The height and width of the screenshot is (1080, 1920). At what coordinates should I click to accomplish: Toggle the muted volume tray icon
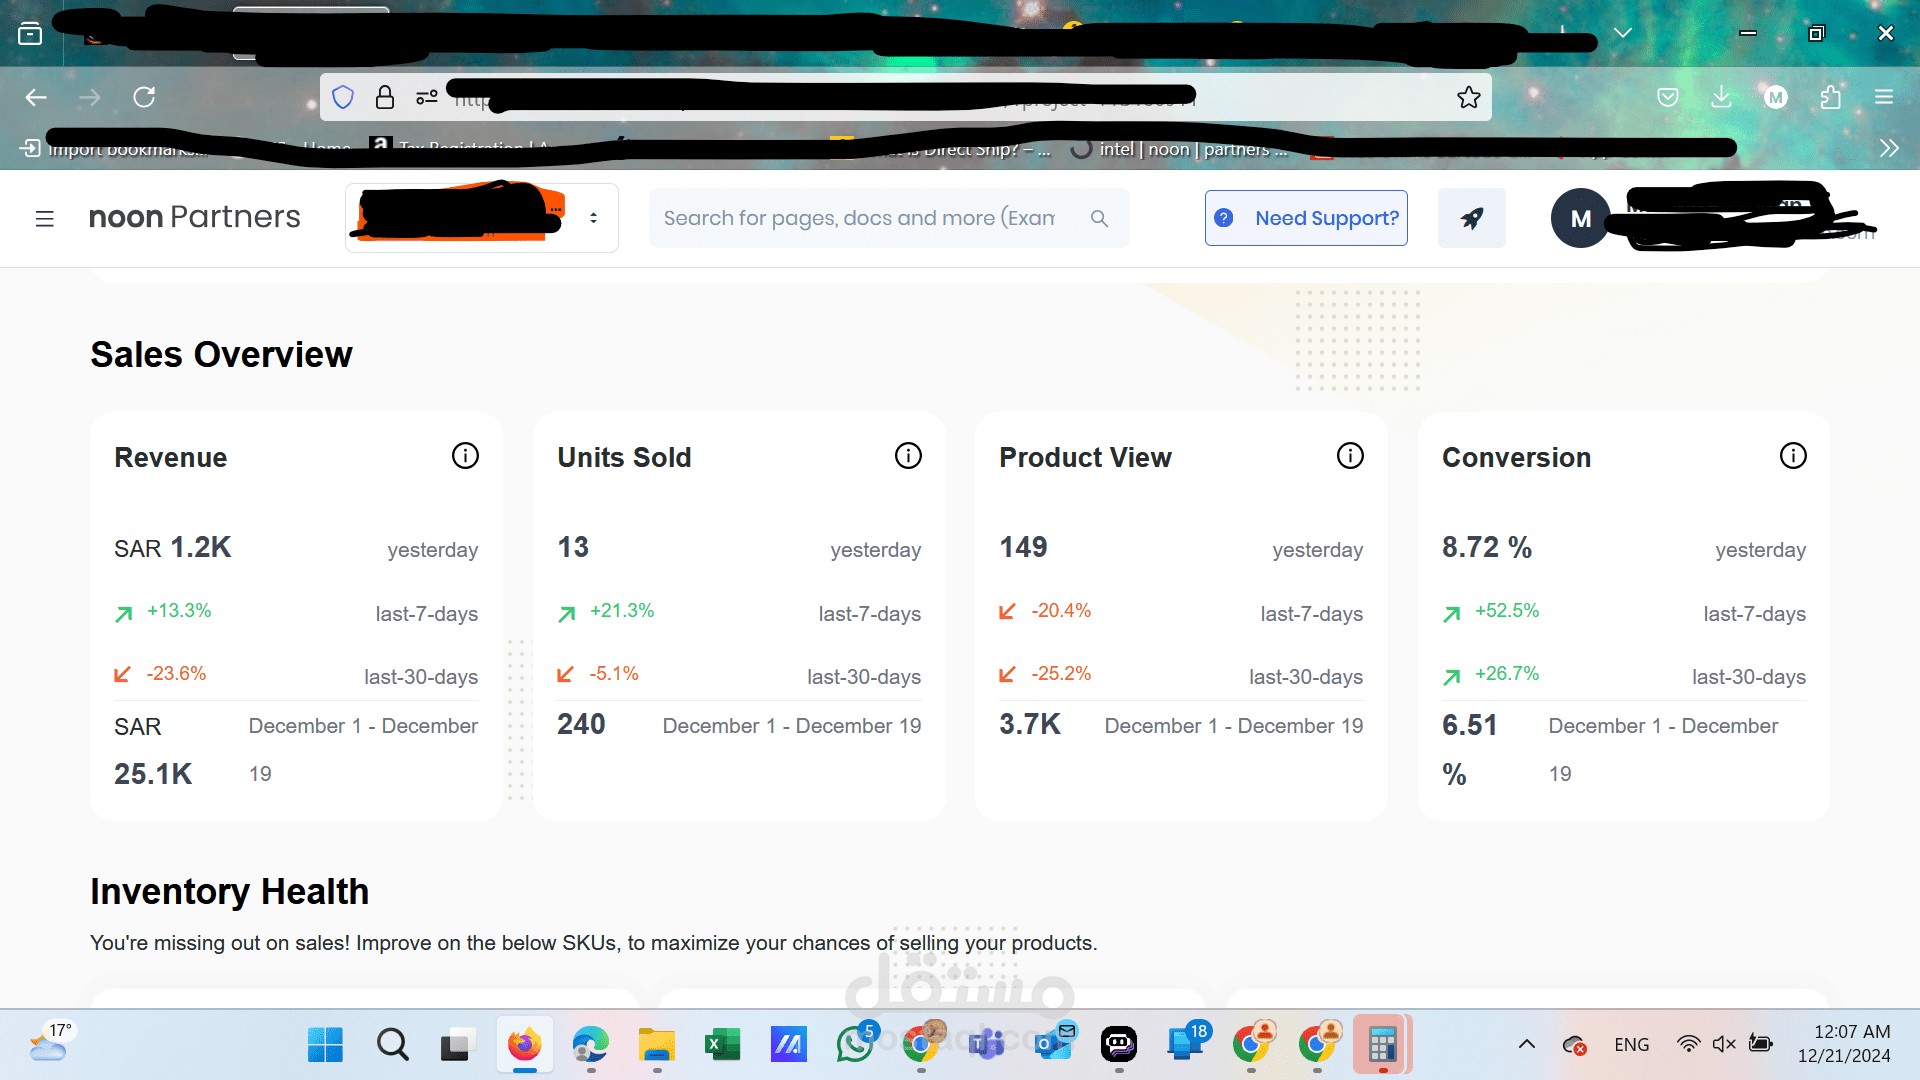tap(1724, 1044)
